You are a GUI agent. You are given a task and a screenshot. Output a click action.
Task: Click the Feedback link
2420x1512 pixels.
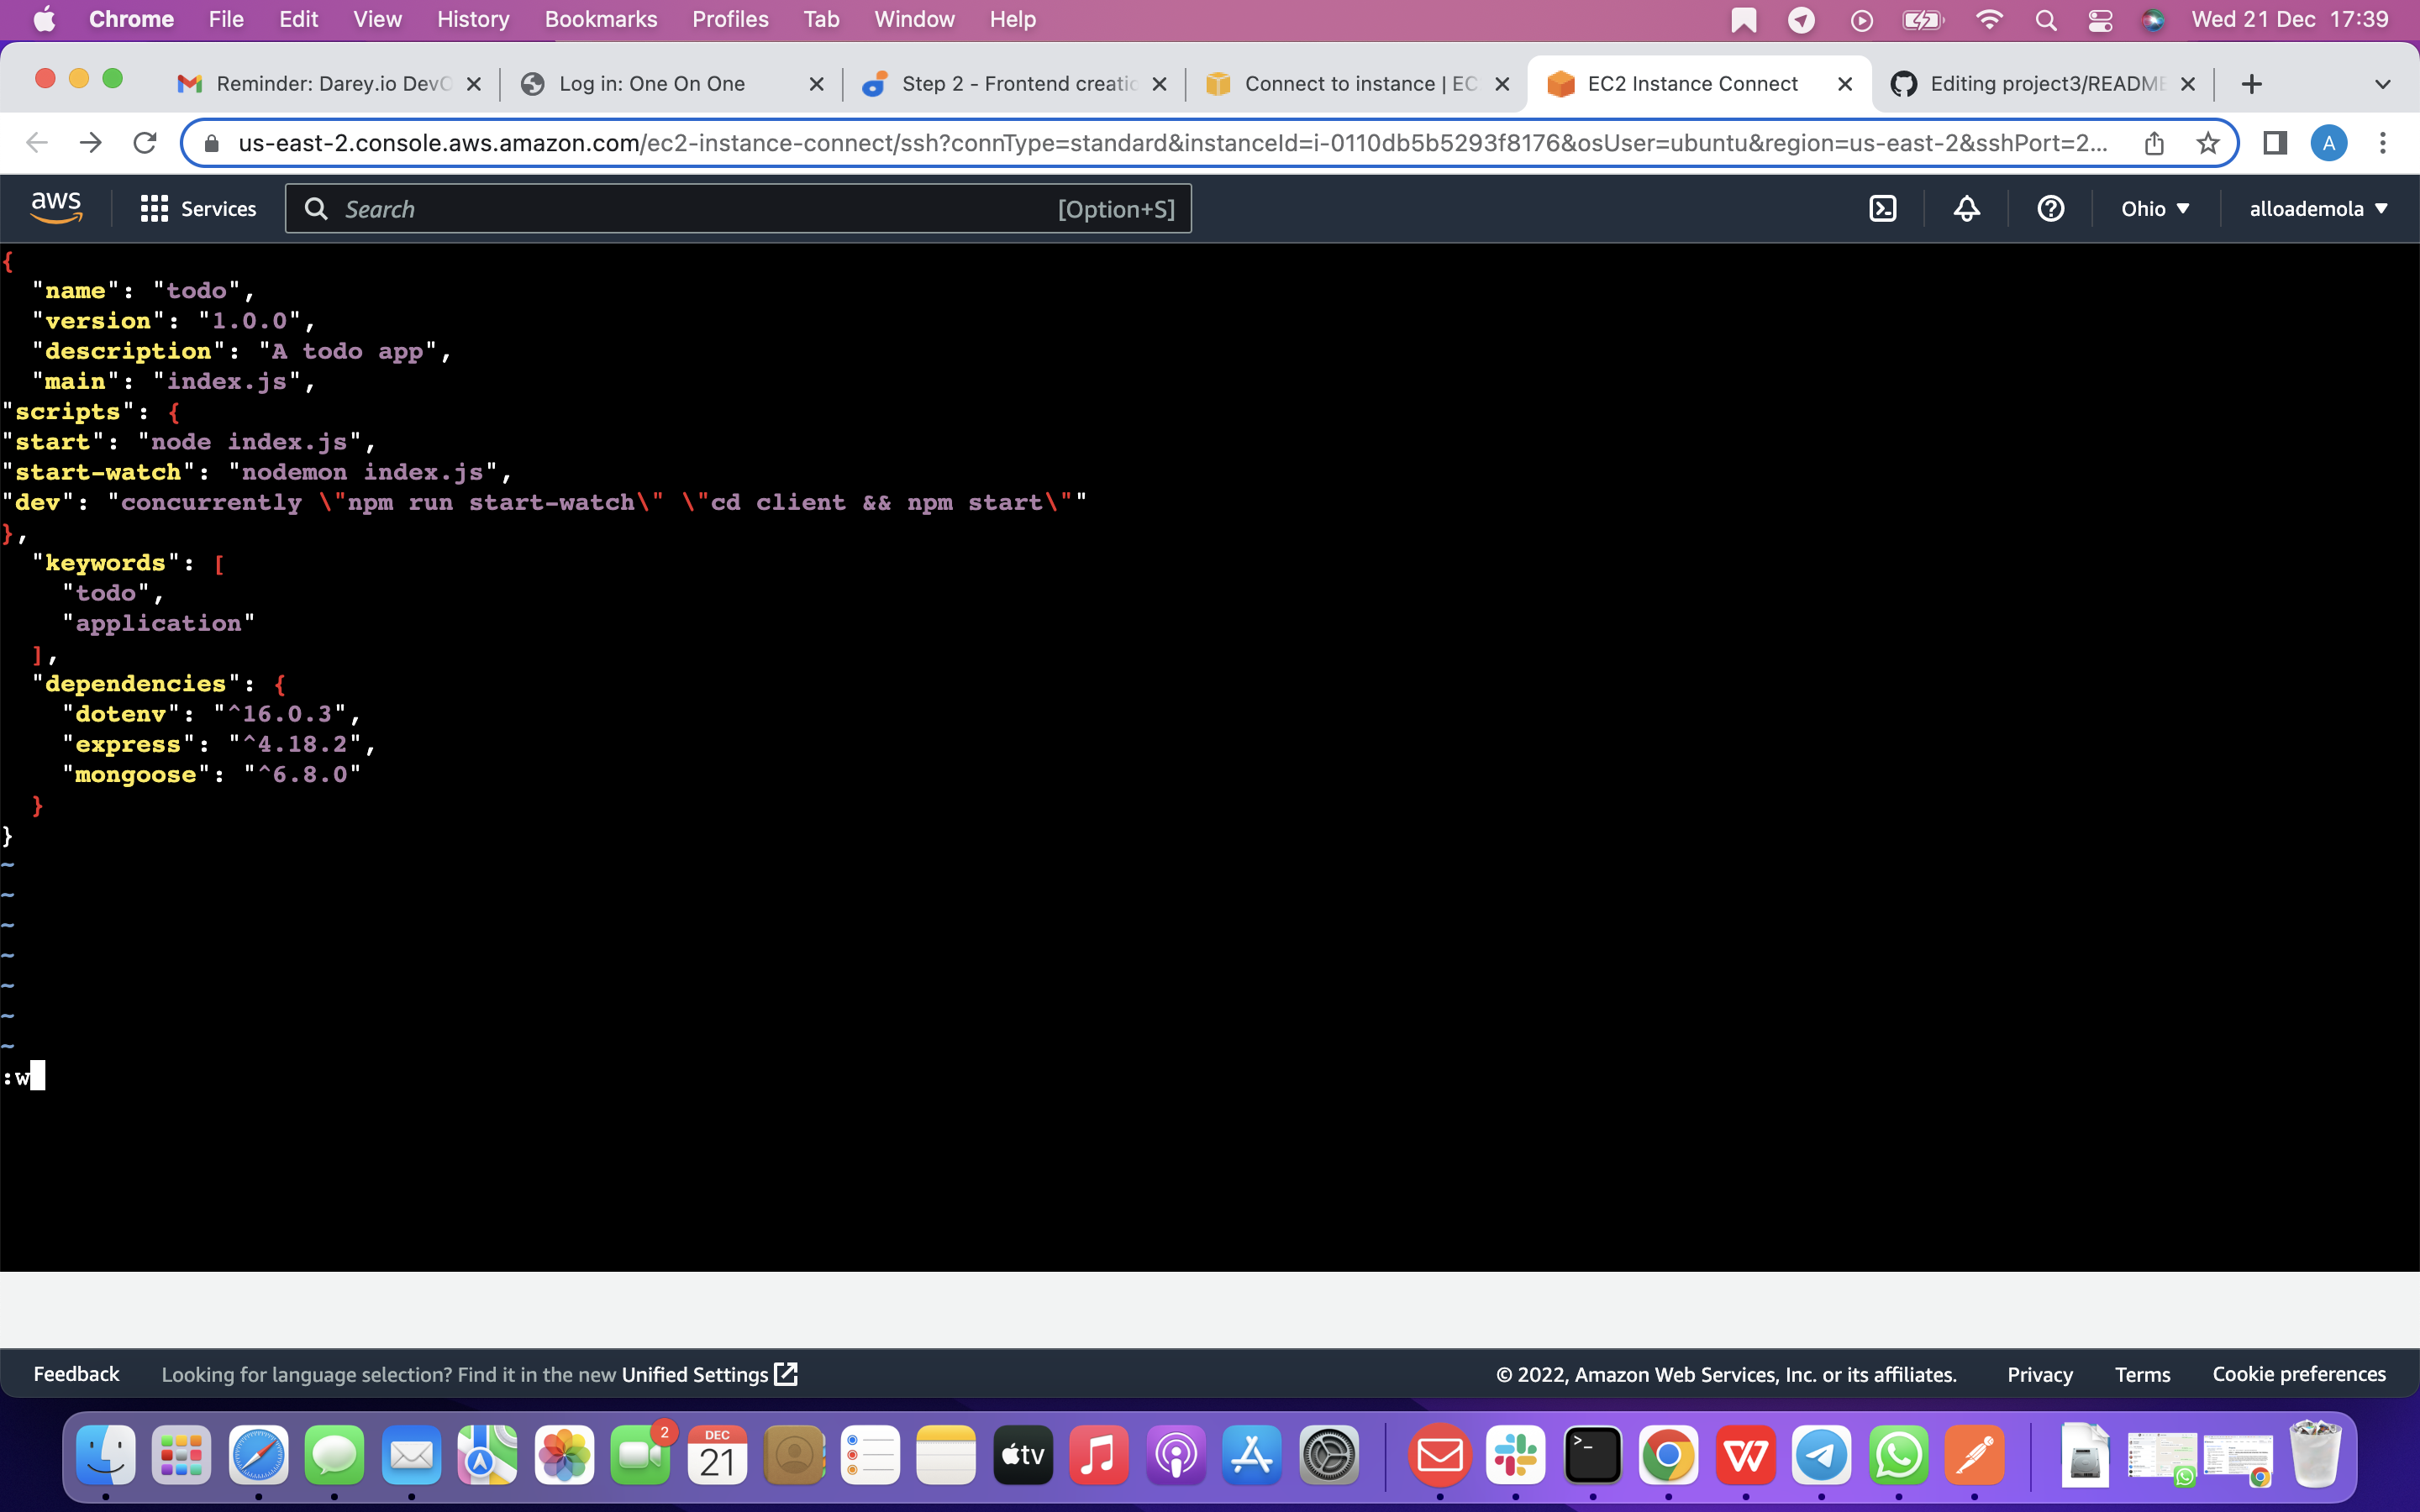76,1374
